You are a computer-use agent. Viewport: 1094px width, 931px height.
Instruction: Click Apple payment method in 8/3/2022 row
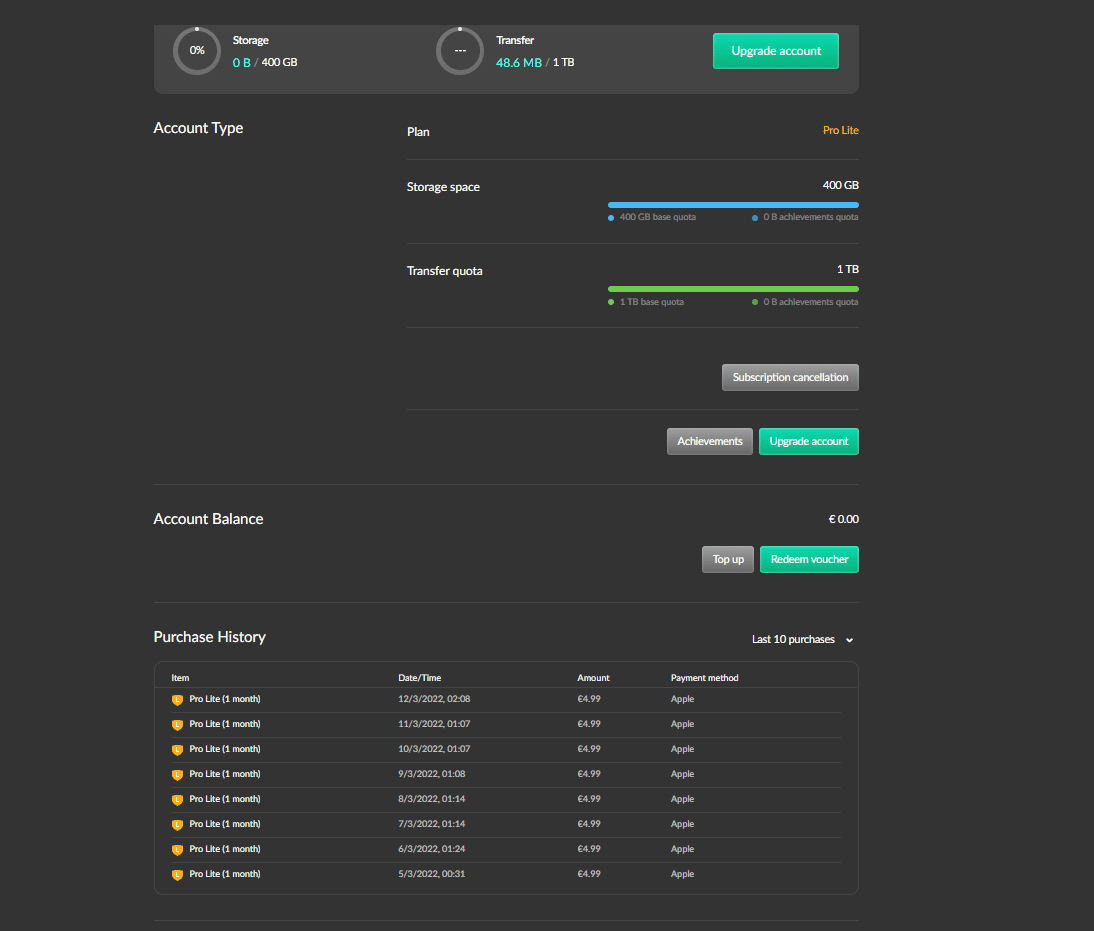click(x=682, y=799)
